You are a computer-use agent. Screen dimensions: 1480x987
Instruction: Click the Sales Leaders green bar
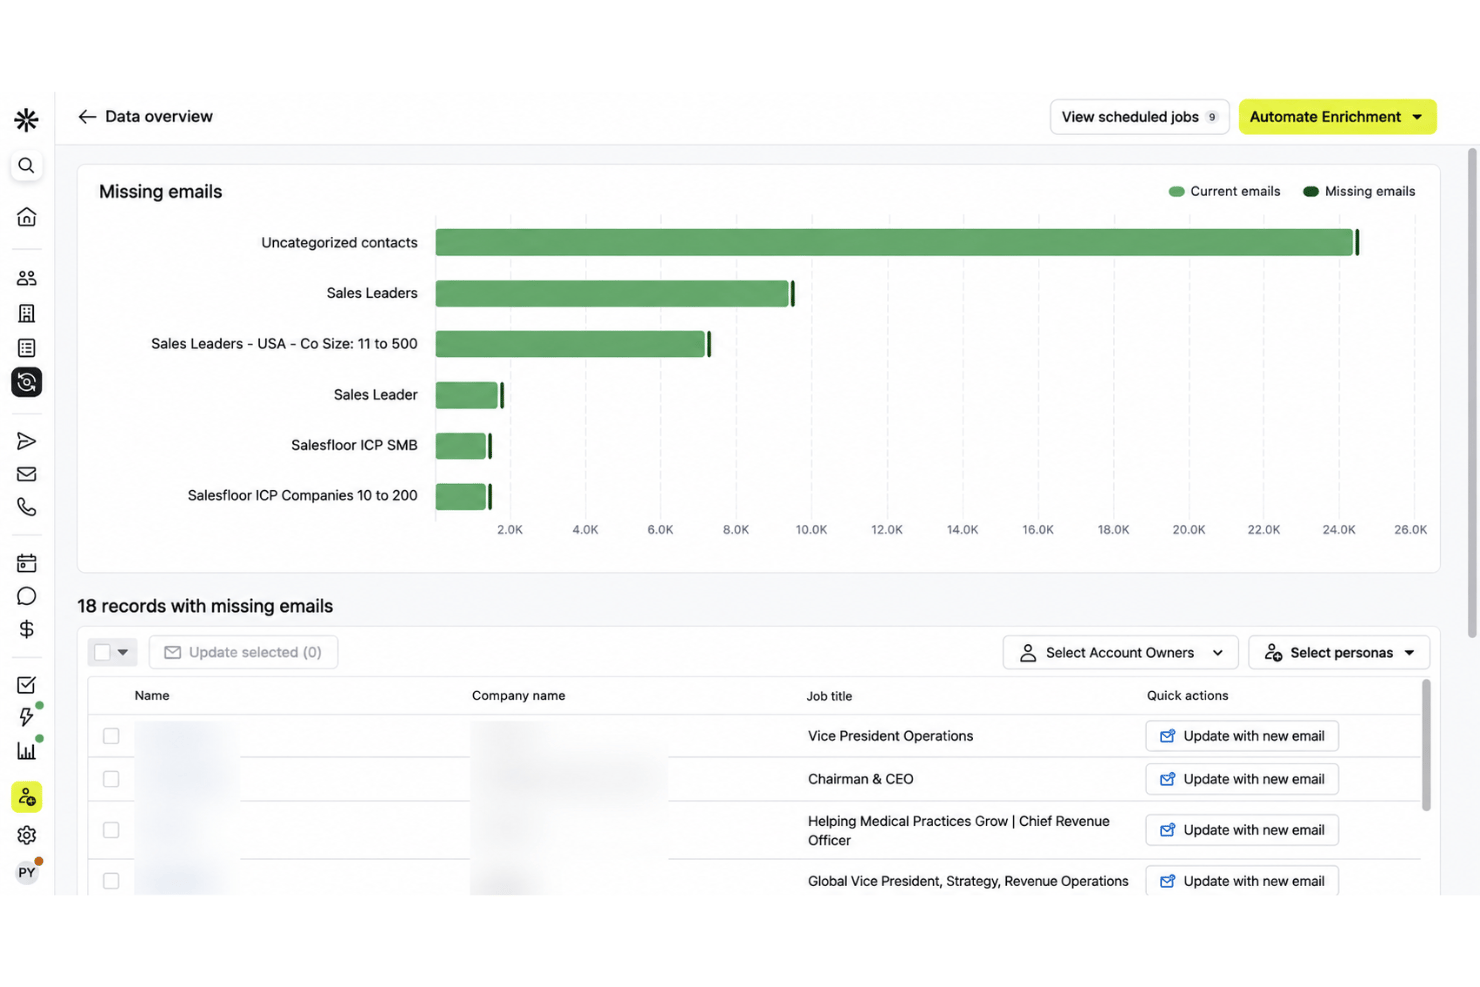click(612, 293)
